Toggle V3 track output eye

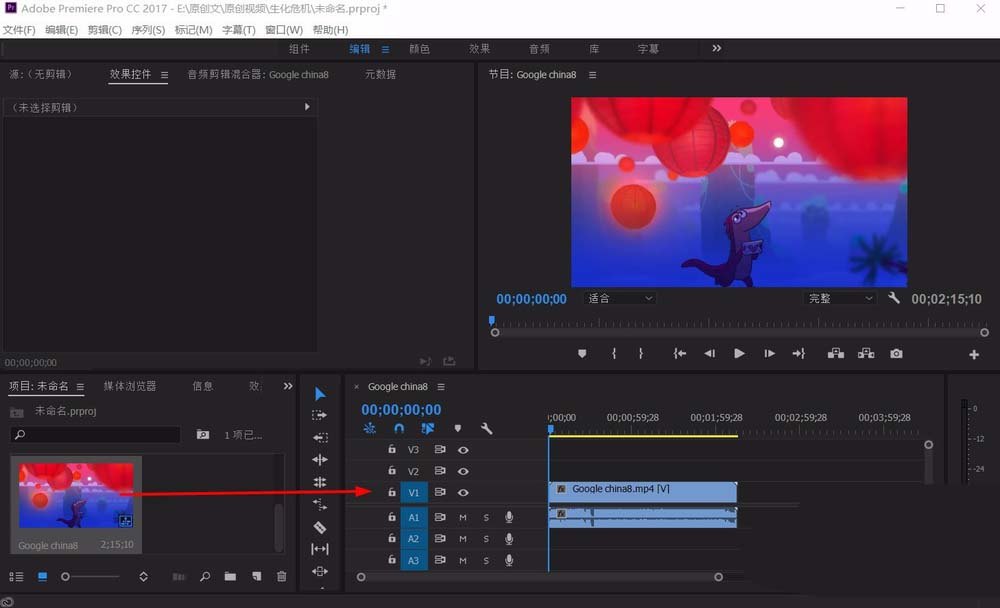463,450
